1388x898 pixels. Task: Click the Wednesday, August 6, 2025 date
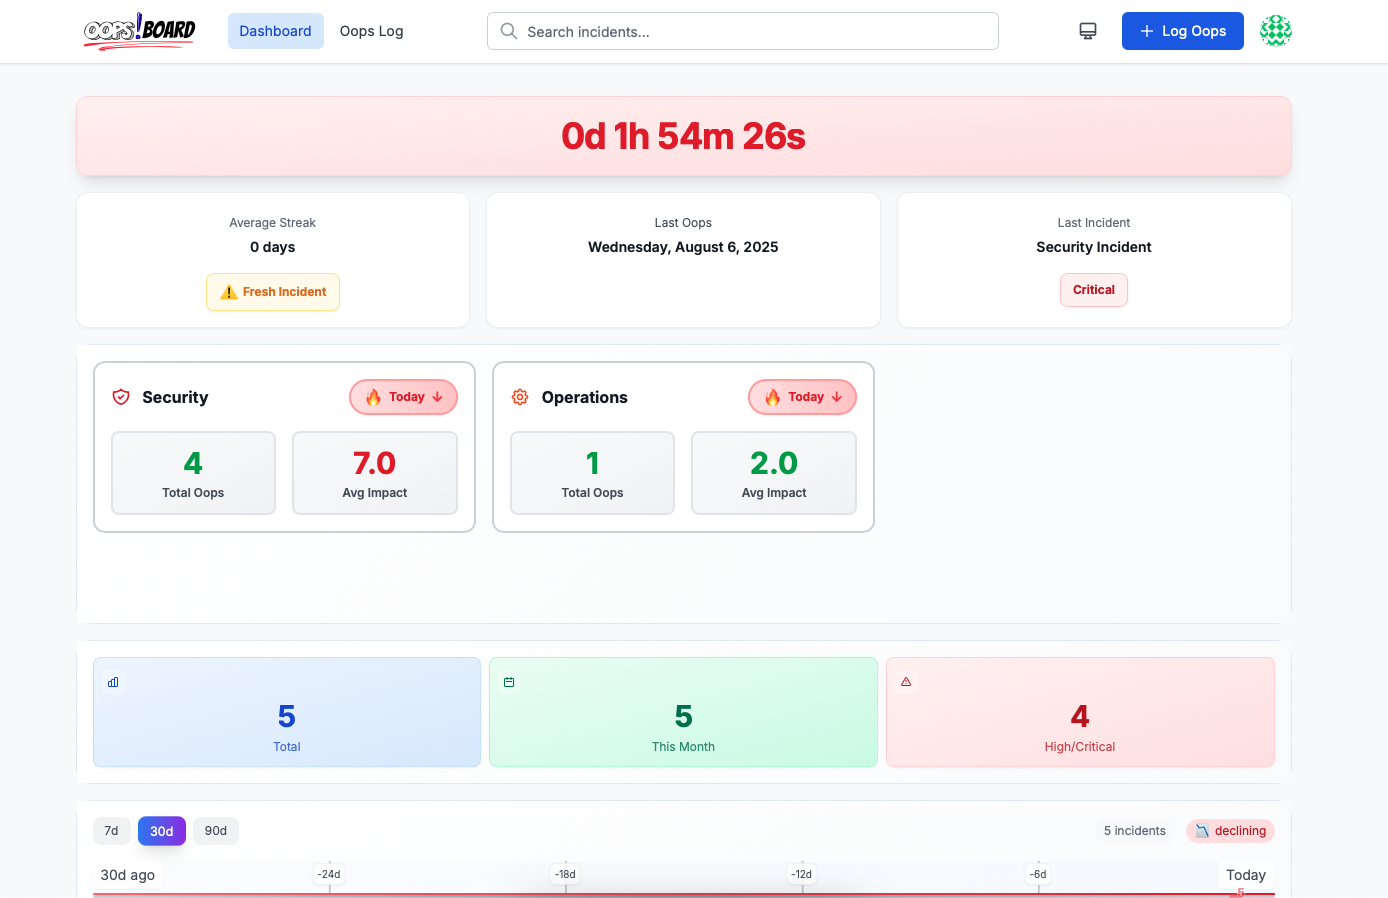pos(683,247)
